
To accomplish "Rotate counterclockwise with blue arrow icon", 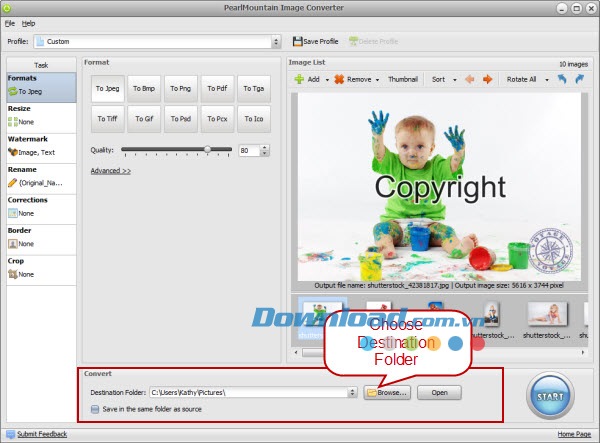I will (562, 79).
